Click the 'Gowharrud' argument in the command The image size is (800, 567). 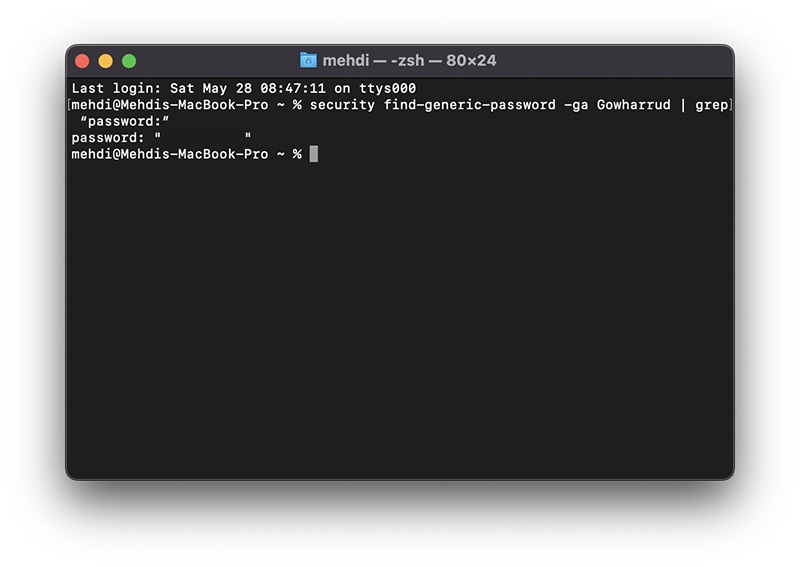(634, 105)
